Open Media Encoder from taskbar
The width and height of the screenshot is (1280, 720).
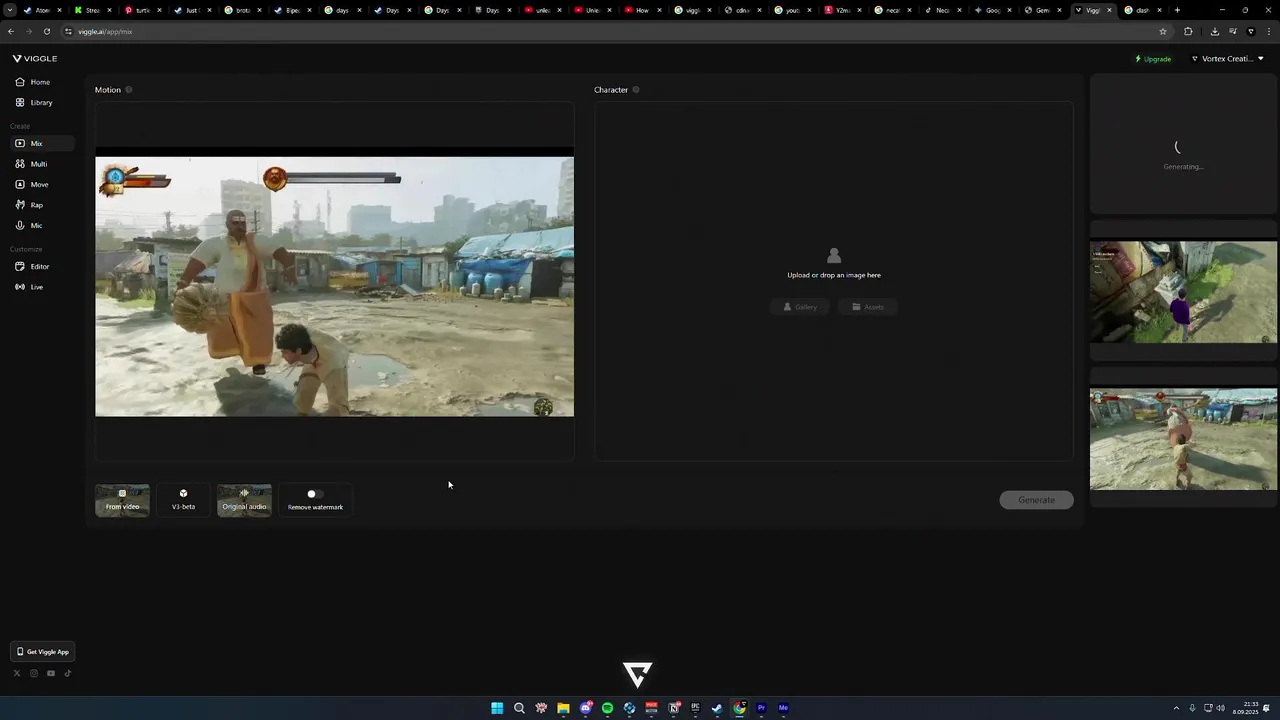[x=783, y=708]
